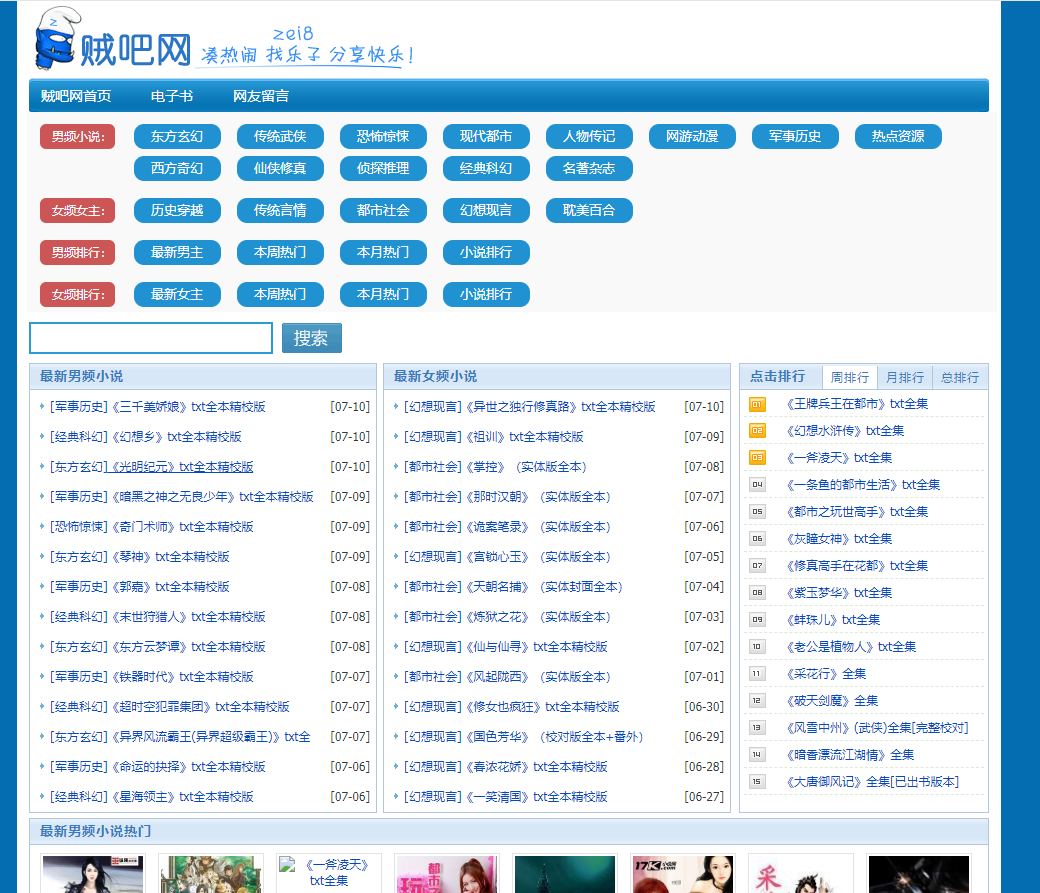Screen dimensions: 1040x893
Task: Select the 东方玄幻 category button
Action: coord(177,137)
